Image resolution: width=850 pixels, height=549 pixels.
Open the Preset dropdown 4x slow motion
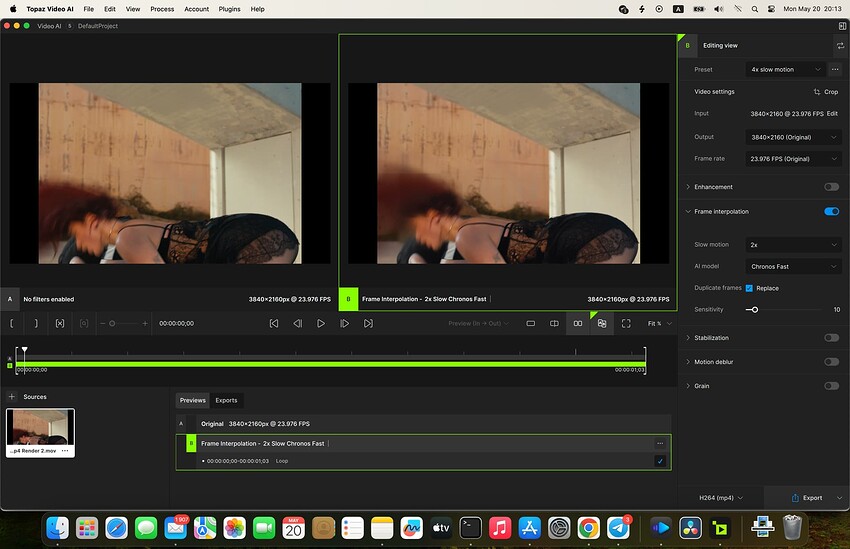(785, 69)
